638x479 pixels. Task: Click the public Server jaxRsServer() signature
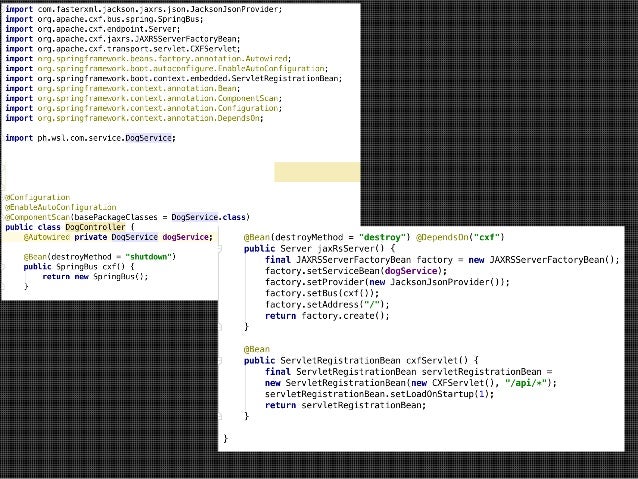click(319, 248)
